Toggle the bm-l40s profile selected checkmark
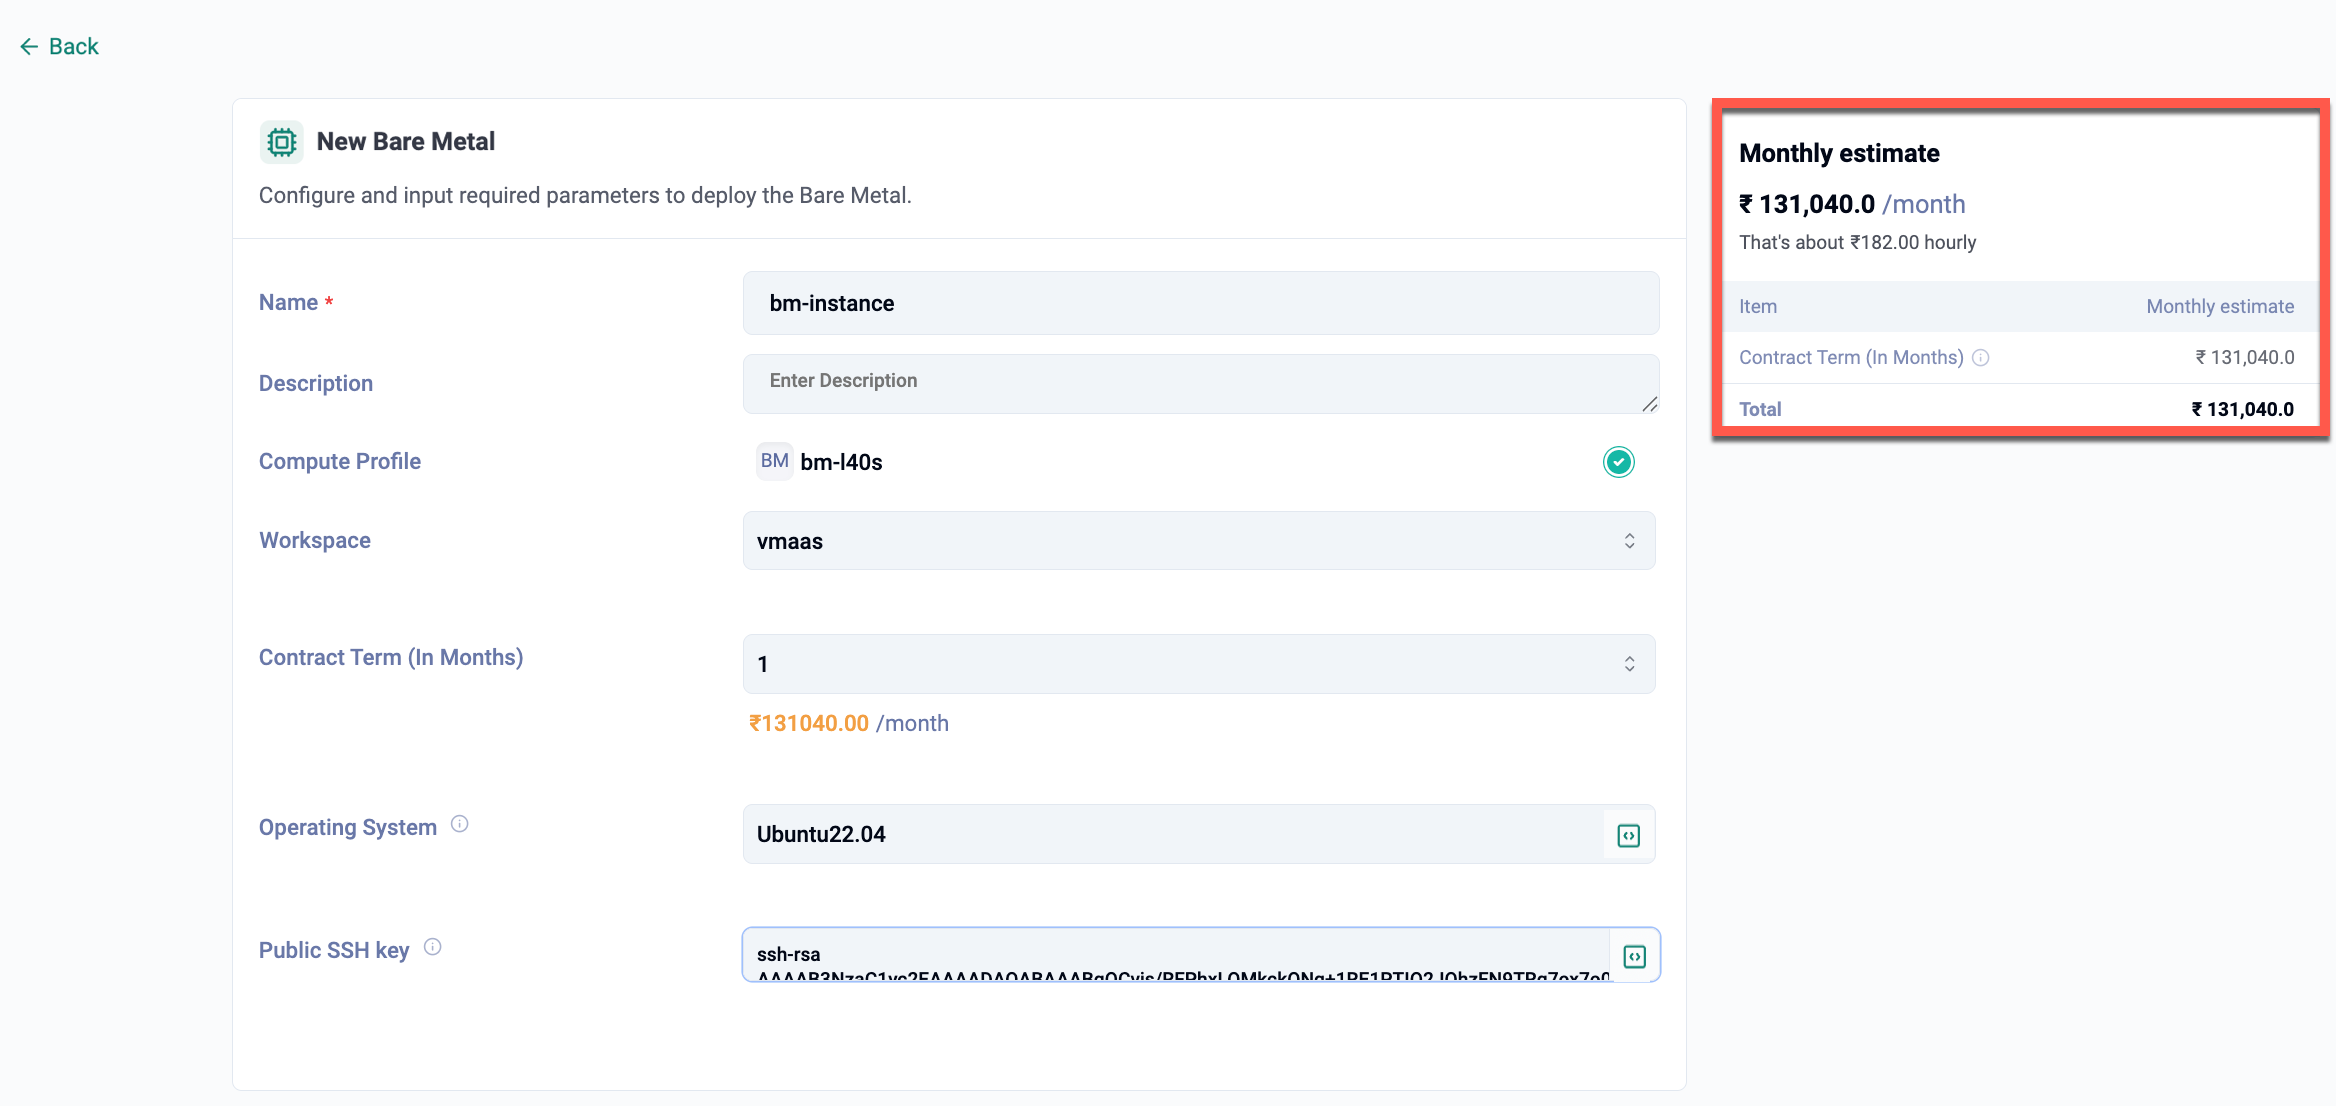2336x1106 pixels. pyautogui.click(x=1618, y=461)
